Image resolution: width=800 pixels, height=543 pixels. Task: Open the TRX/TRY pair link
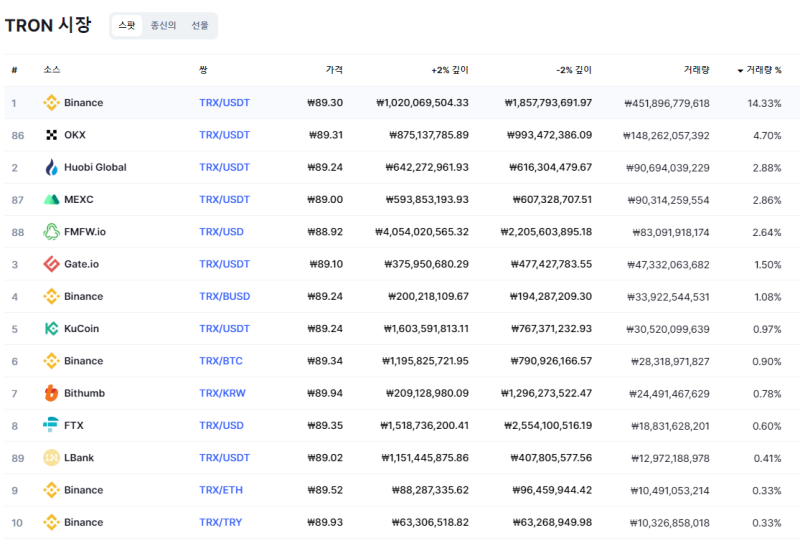click(220, 522)
